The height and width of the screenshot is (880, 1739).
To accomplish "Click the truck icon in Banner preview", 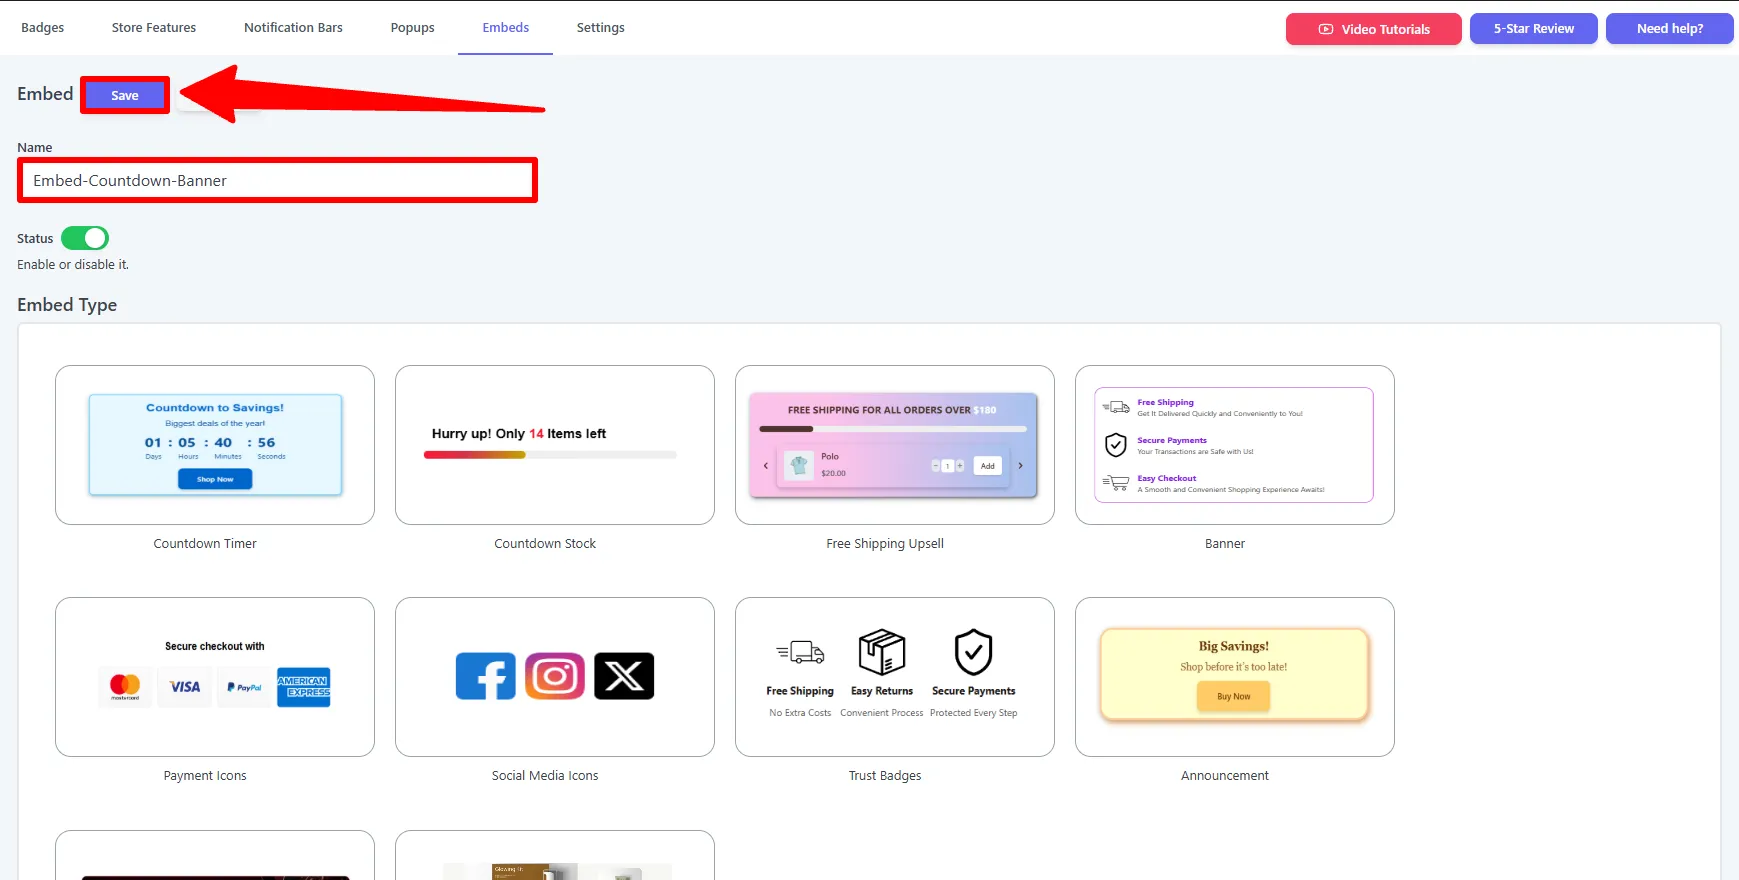I will pyautogui.click(x=1116, y=407).
